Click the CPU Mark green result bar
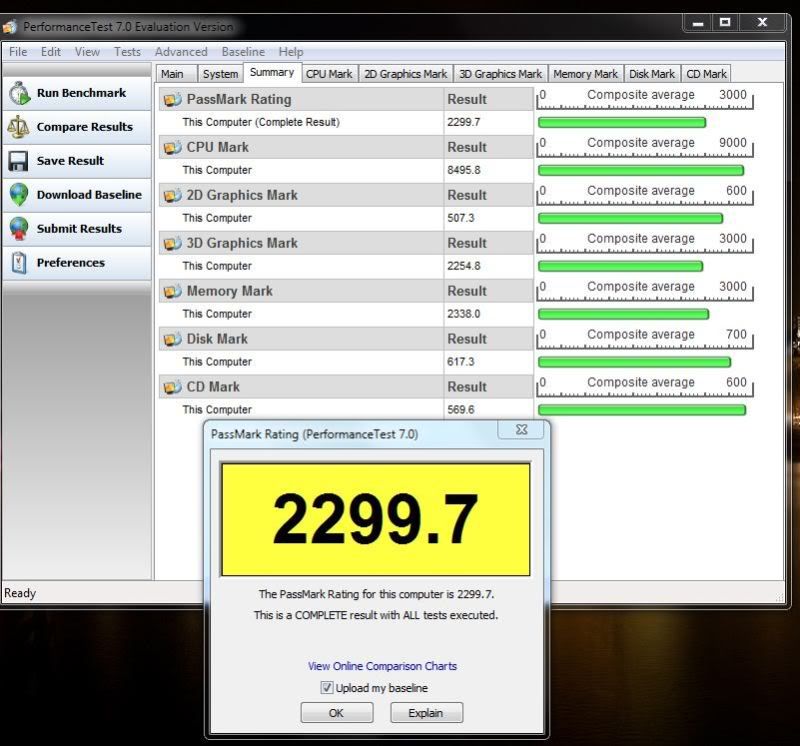This screenshot has height=746, width=800. 641,170
